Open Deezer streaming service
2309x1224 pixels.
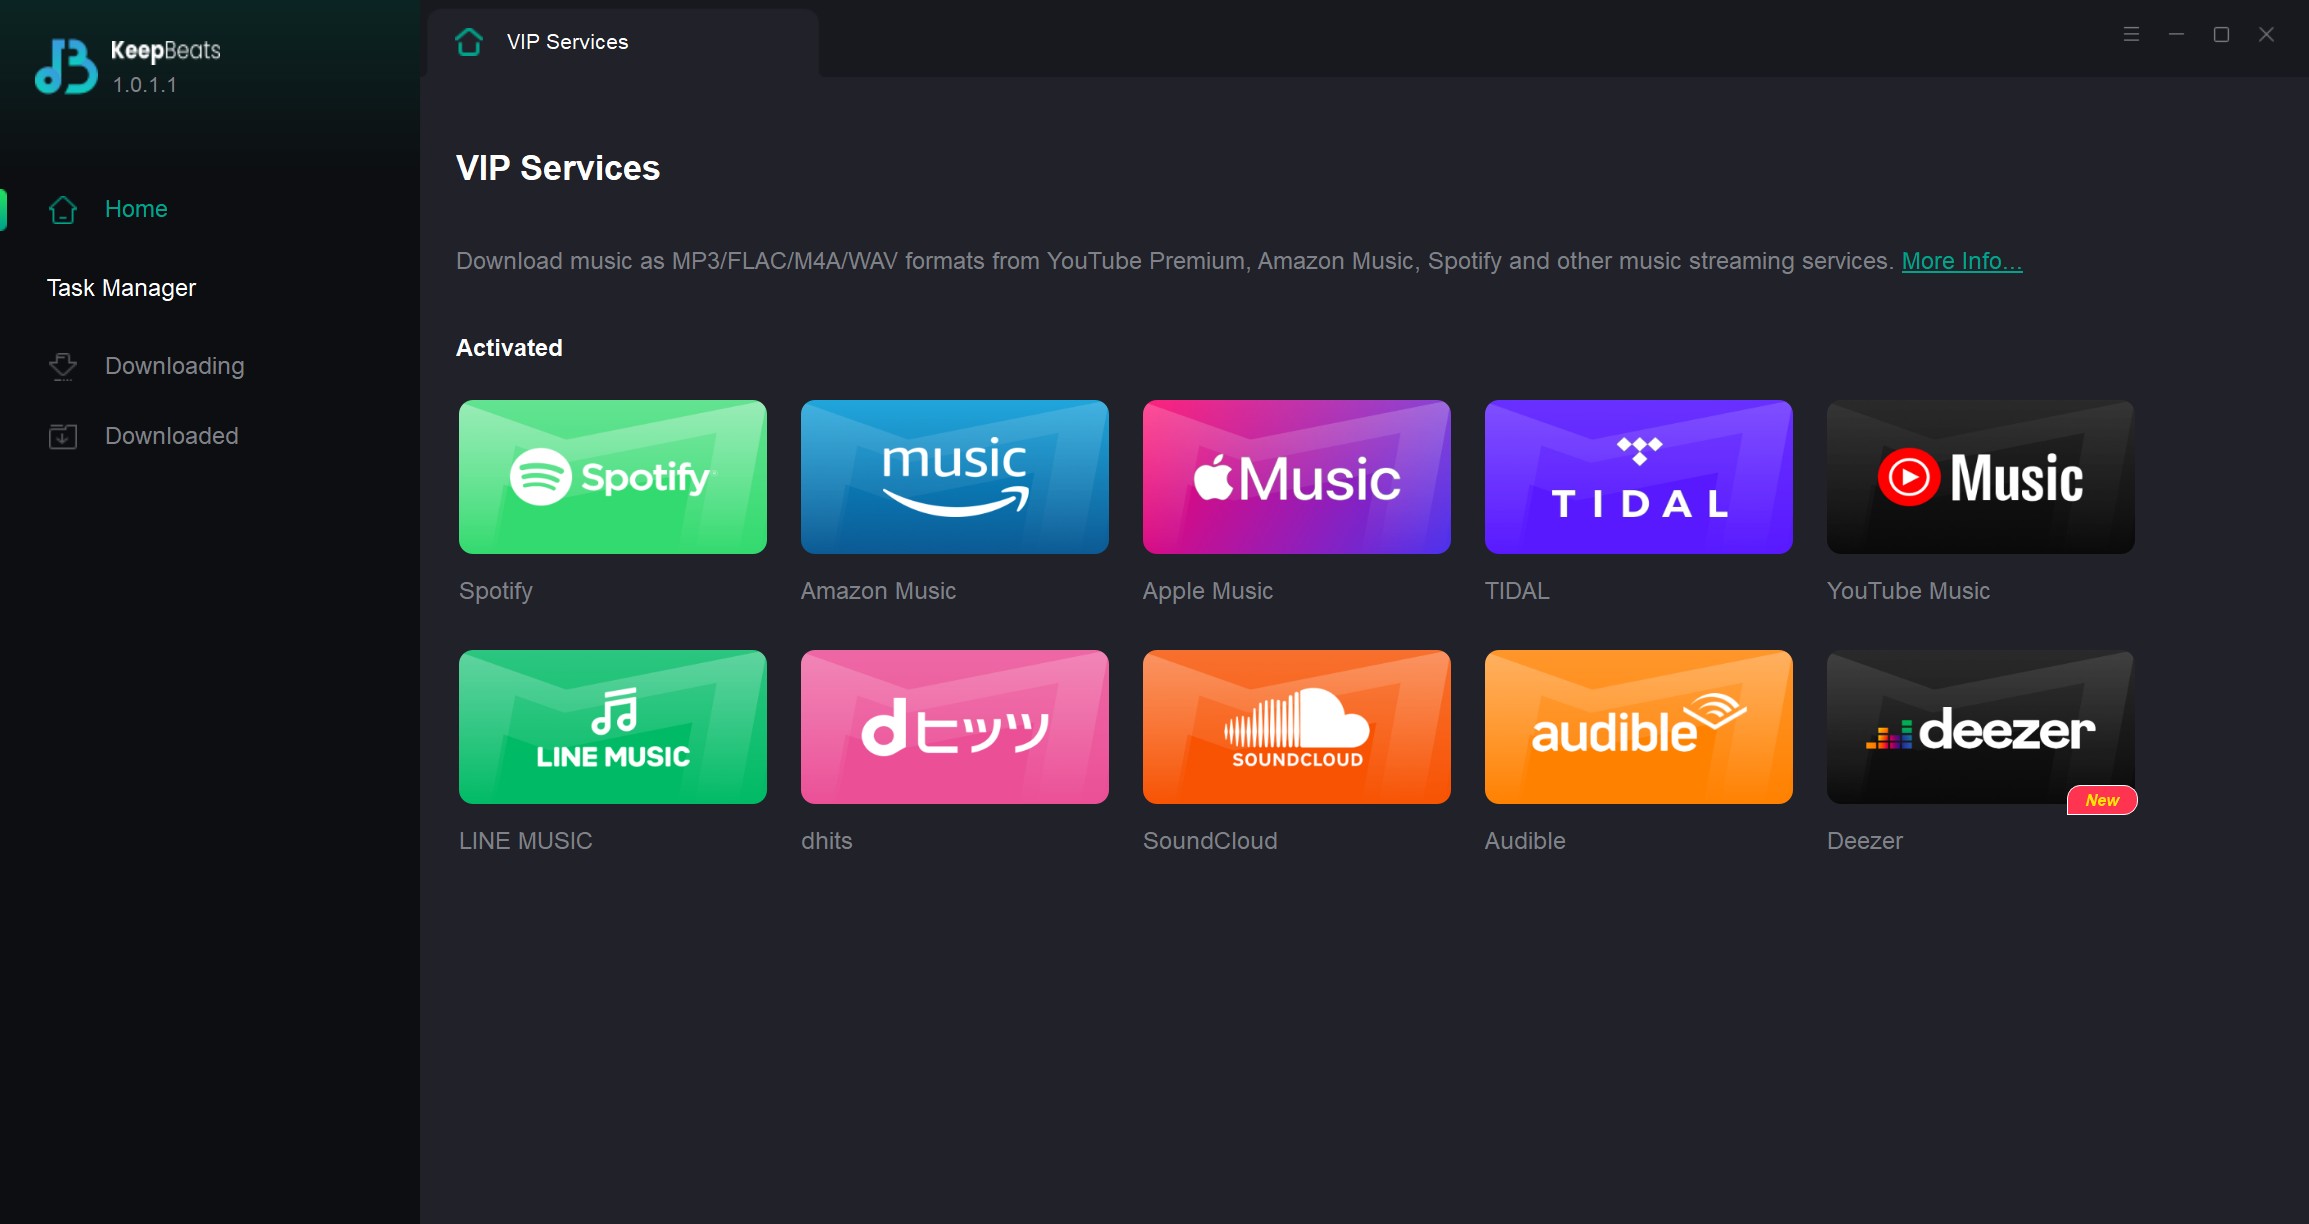[1982, 728]
